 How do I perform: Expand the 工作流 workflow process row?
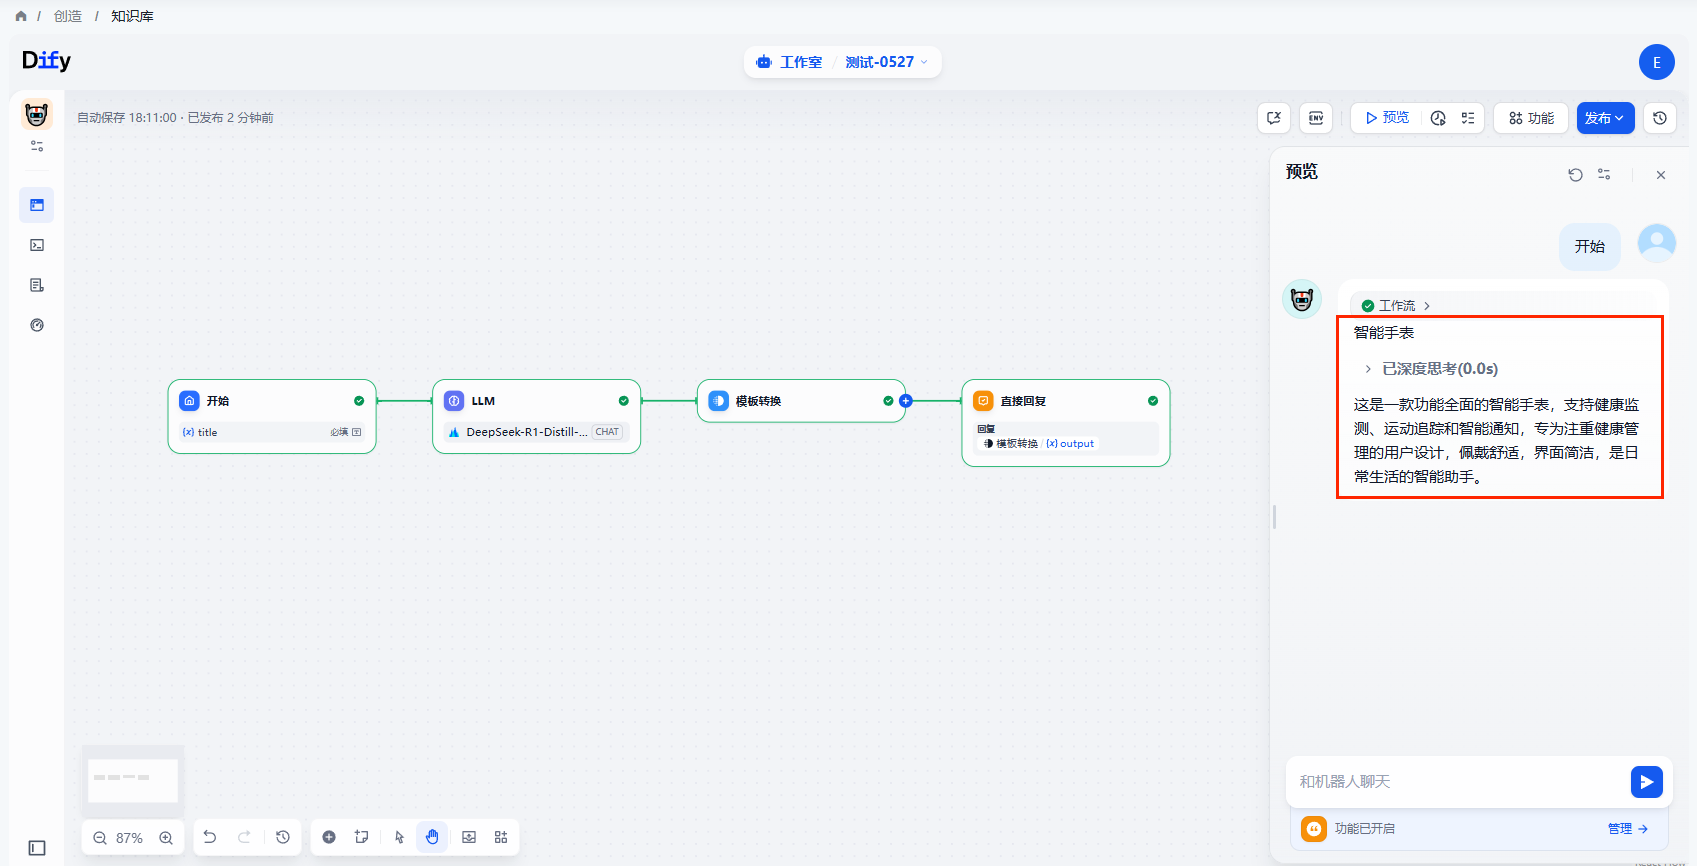click(1396, 306)
